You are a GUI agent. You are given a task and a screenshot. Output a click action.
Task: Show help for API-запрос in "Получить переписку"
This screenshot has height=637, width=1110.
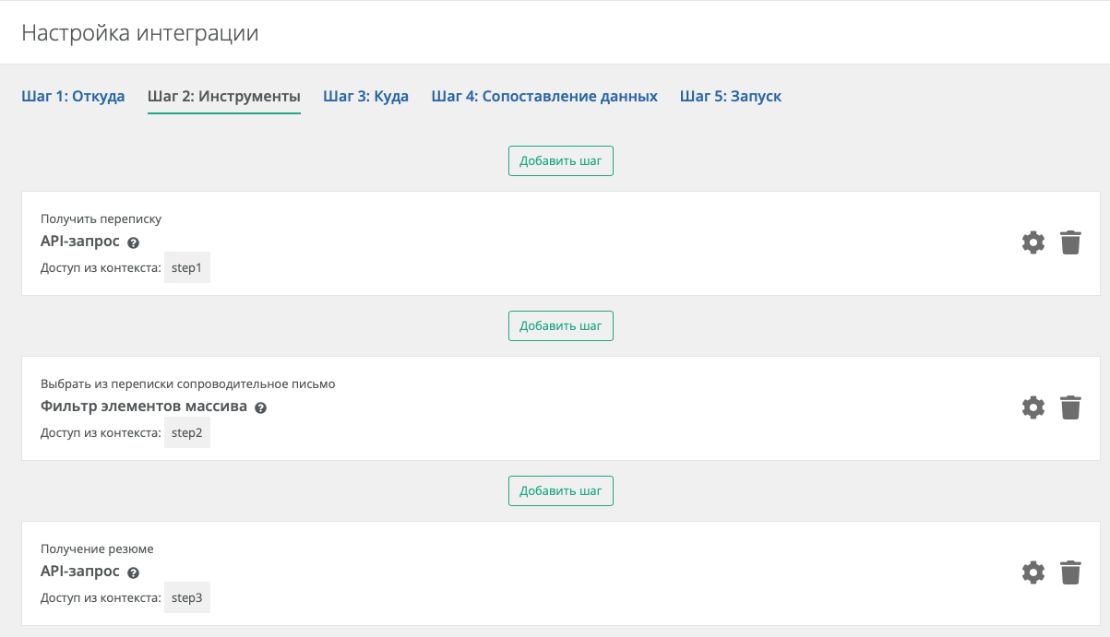pos(133,243)
